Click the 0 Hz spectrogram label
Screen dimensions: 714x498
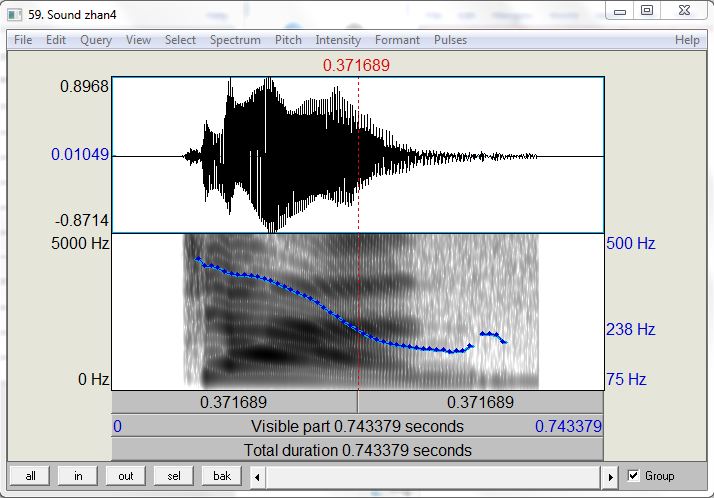click(x=93, y=379)
